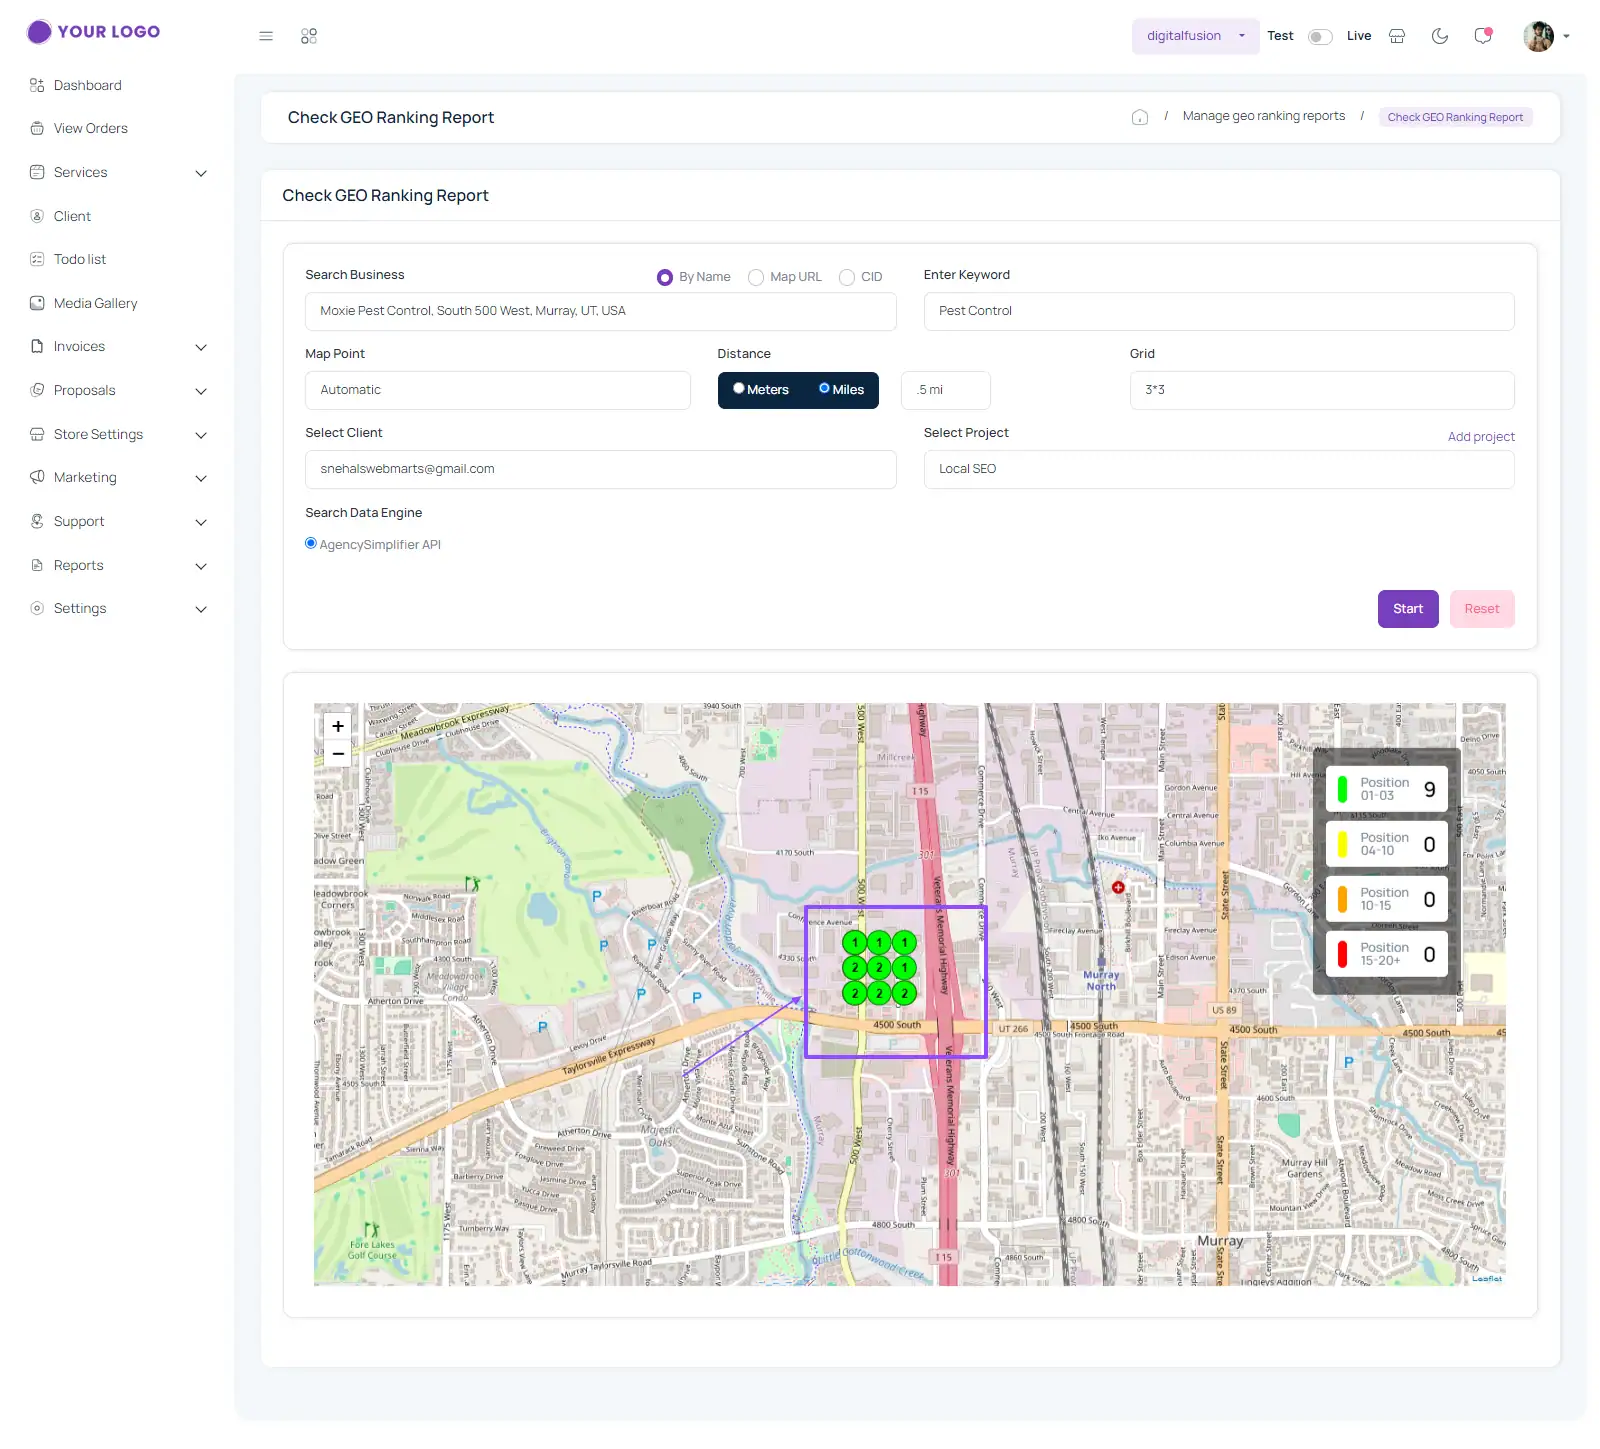This screenshot has height=1449, width=1600.
Task: Click the hamburger menu icon
Action: pos(266,36)
